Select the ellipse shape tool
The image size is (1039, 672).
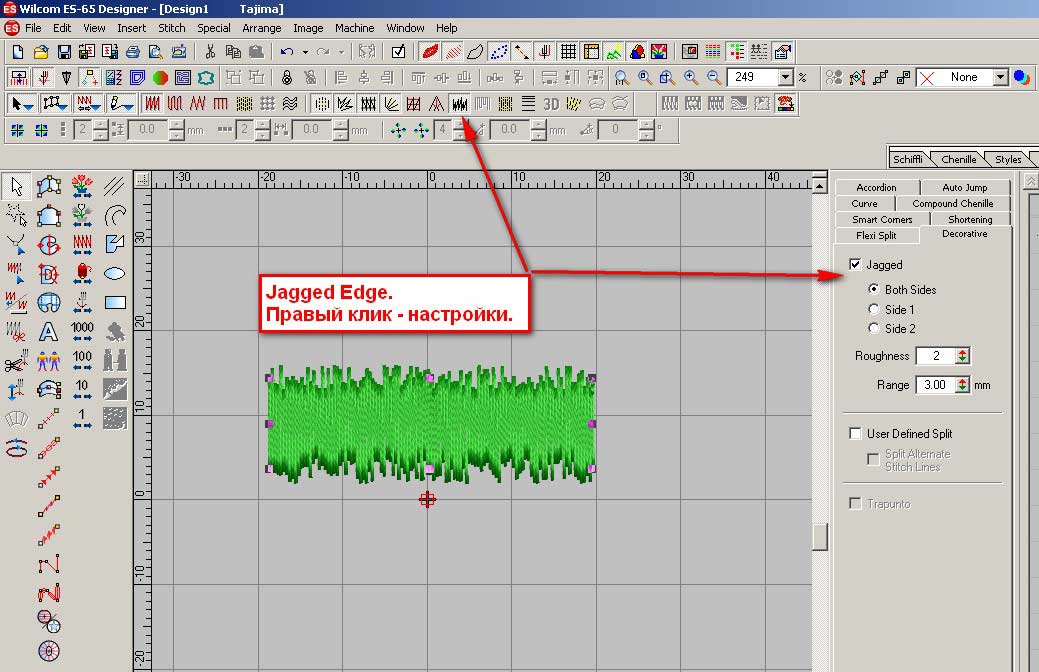(115, 273)
